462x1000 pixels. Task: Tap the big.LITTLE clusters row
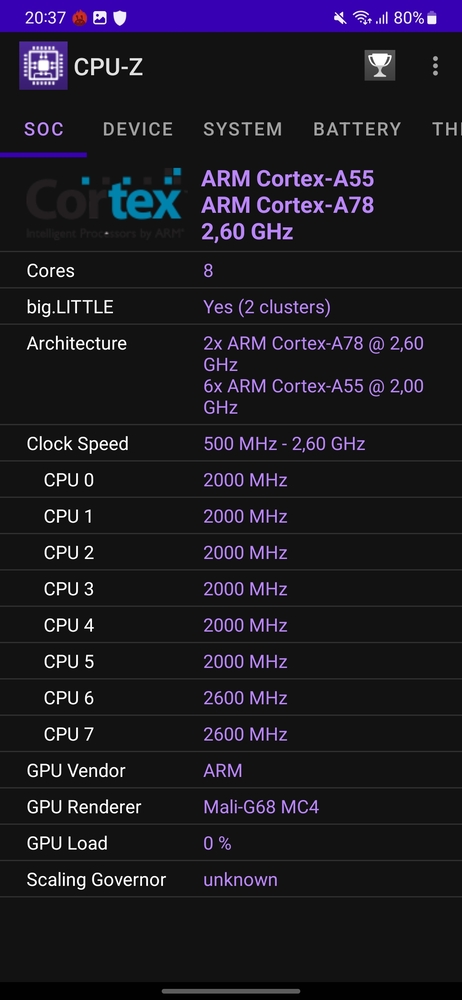click(x=231, y=307)
